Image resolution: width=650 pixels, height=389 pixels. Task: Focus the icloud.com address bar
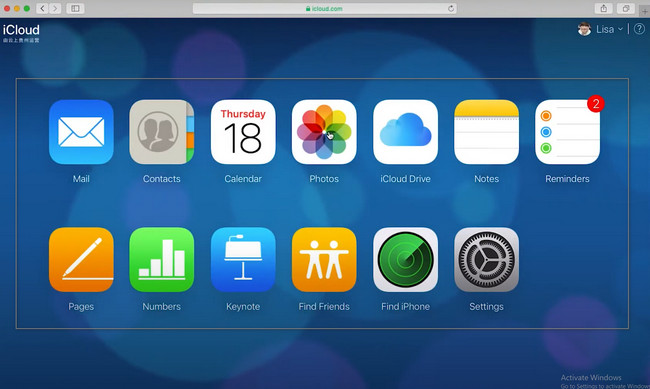pos(325,8)
